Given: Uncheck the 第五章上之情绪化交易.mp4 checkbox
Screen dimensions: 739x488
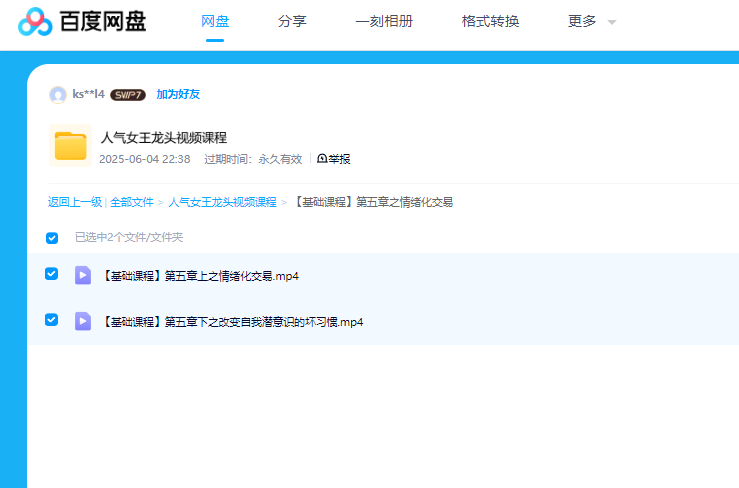Looking at the screenshot, I should (x=52, y=274).
